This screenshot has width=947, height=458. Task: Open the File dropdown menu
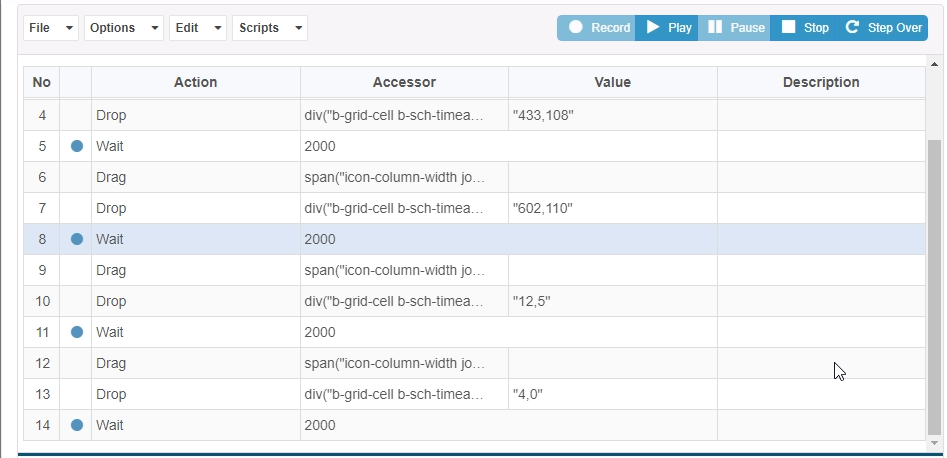coord(51,28)
